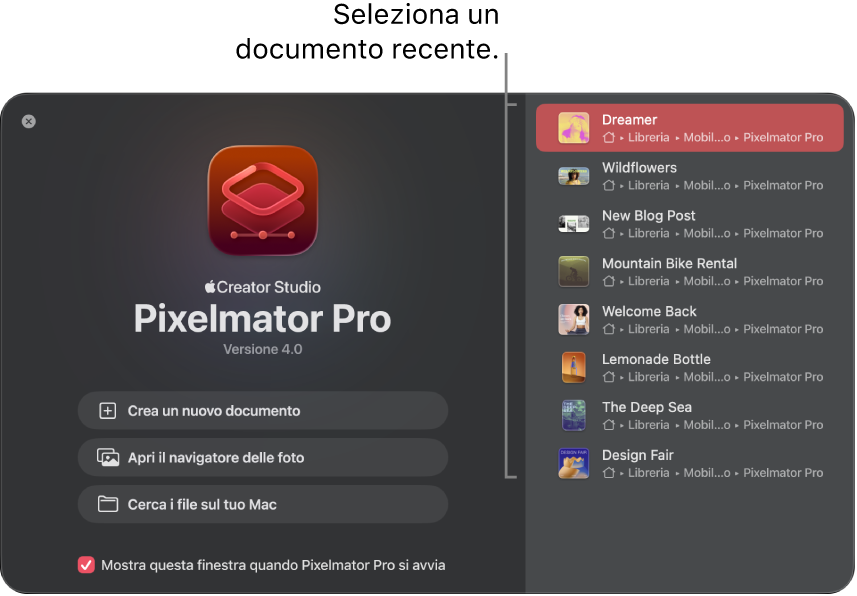The image size is (857, 596).
Task: Click the Libreria path segment under Dreamer
Action: click(649, 138)
